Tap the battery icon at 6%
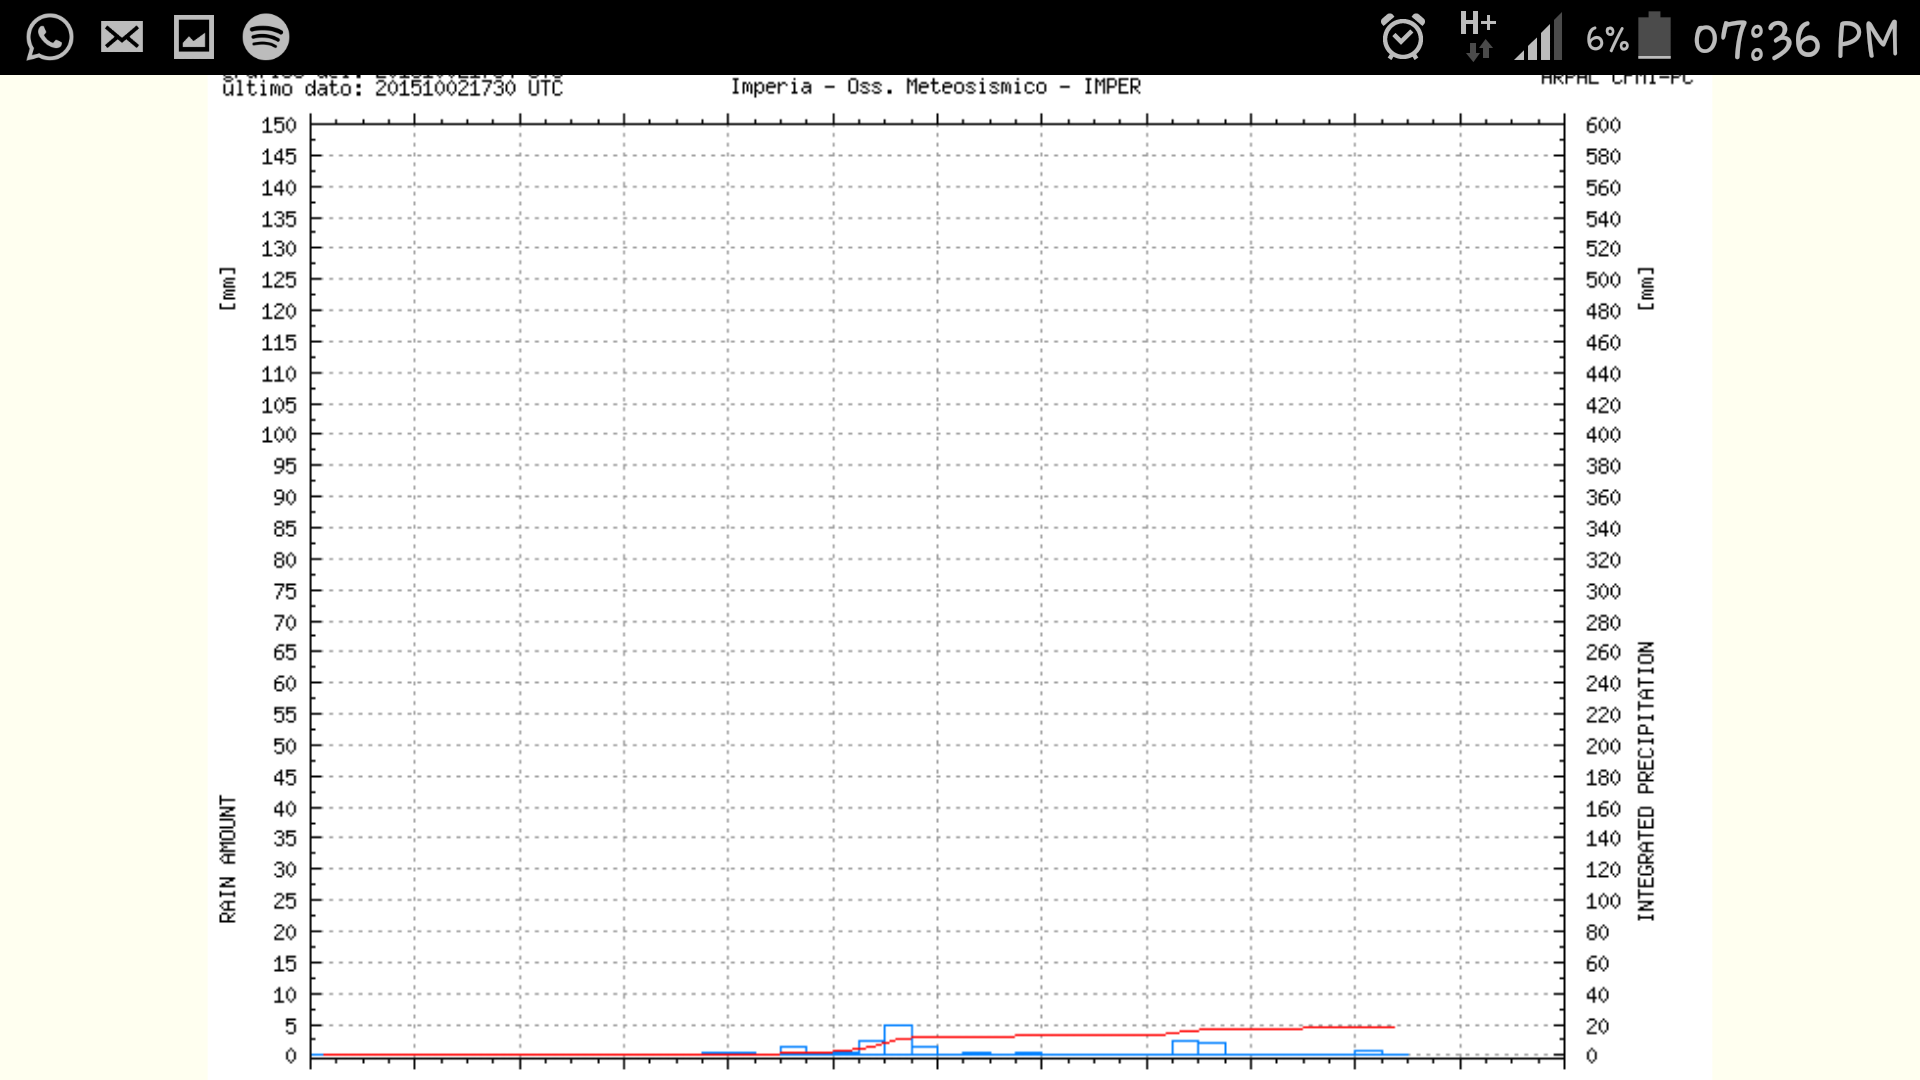Screen dimensions: 1920x1080 coord(1655,36)
